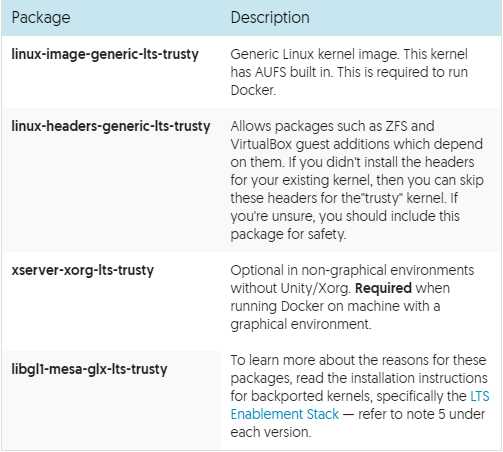Click the ZFS and VirtualBox headers description

357,180
